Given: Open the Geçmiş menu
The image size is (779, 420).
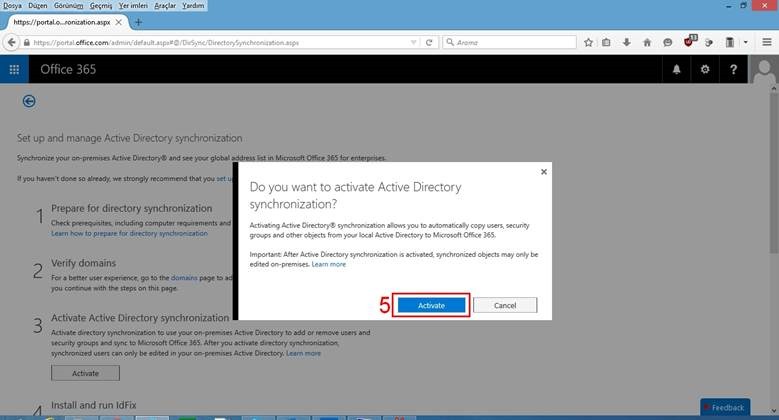Looking at the screenshot, I should pos(101,5).
